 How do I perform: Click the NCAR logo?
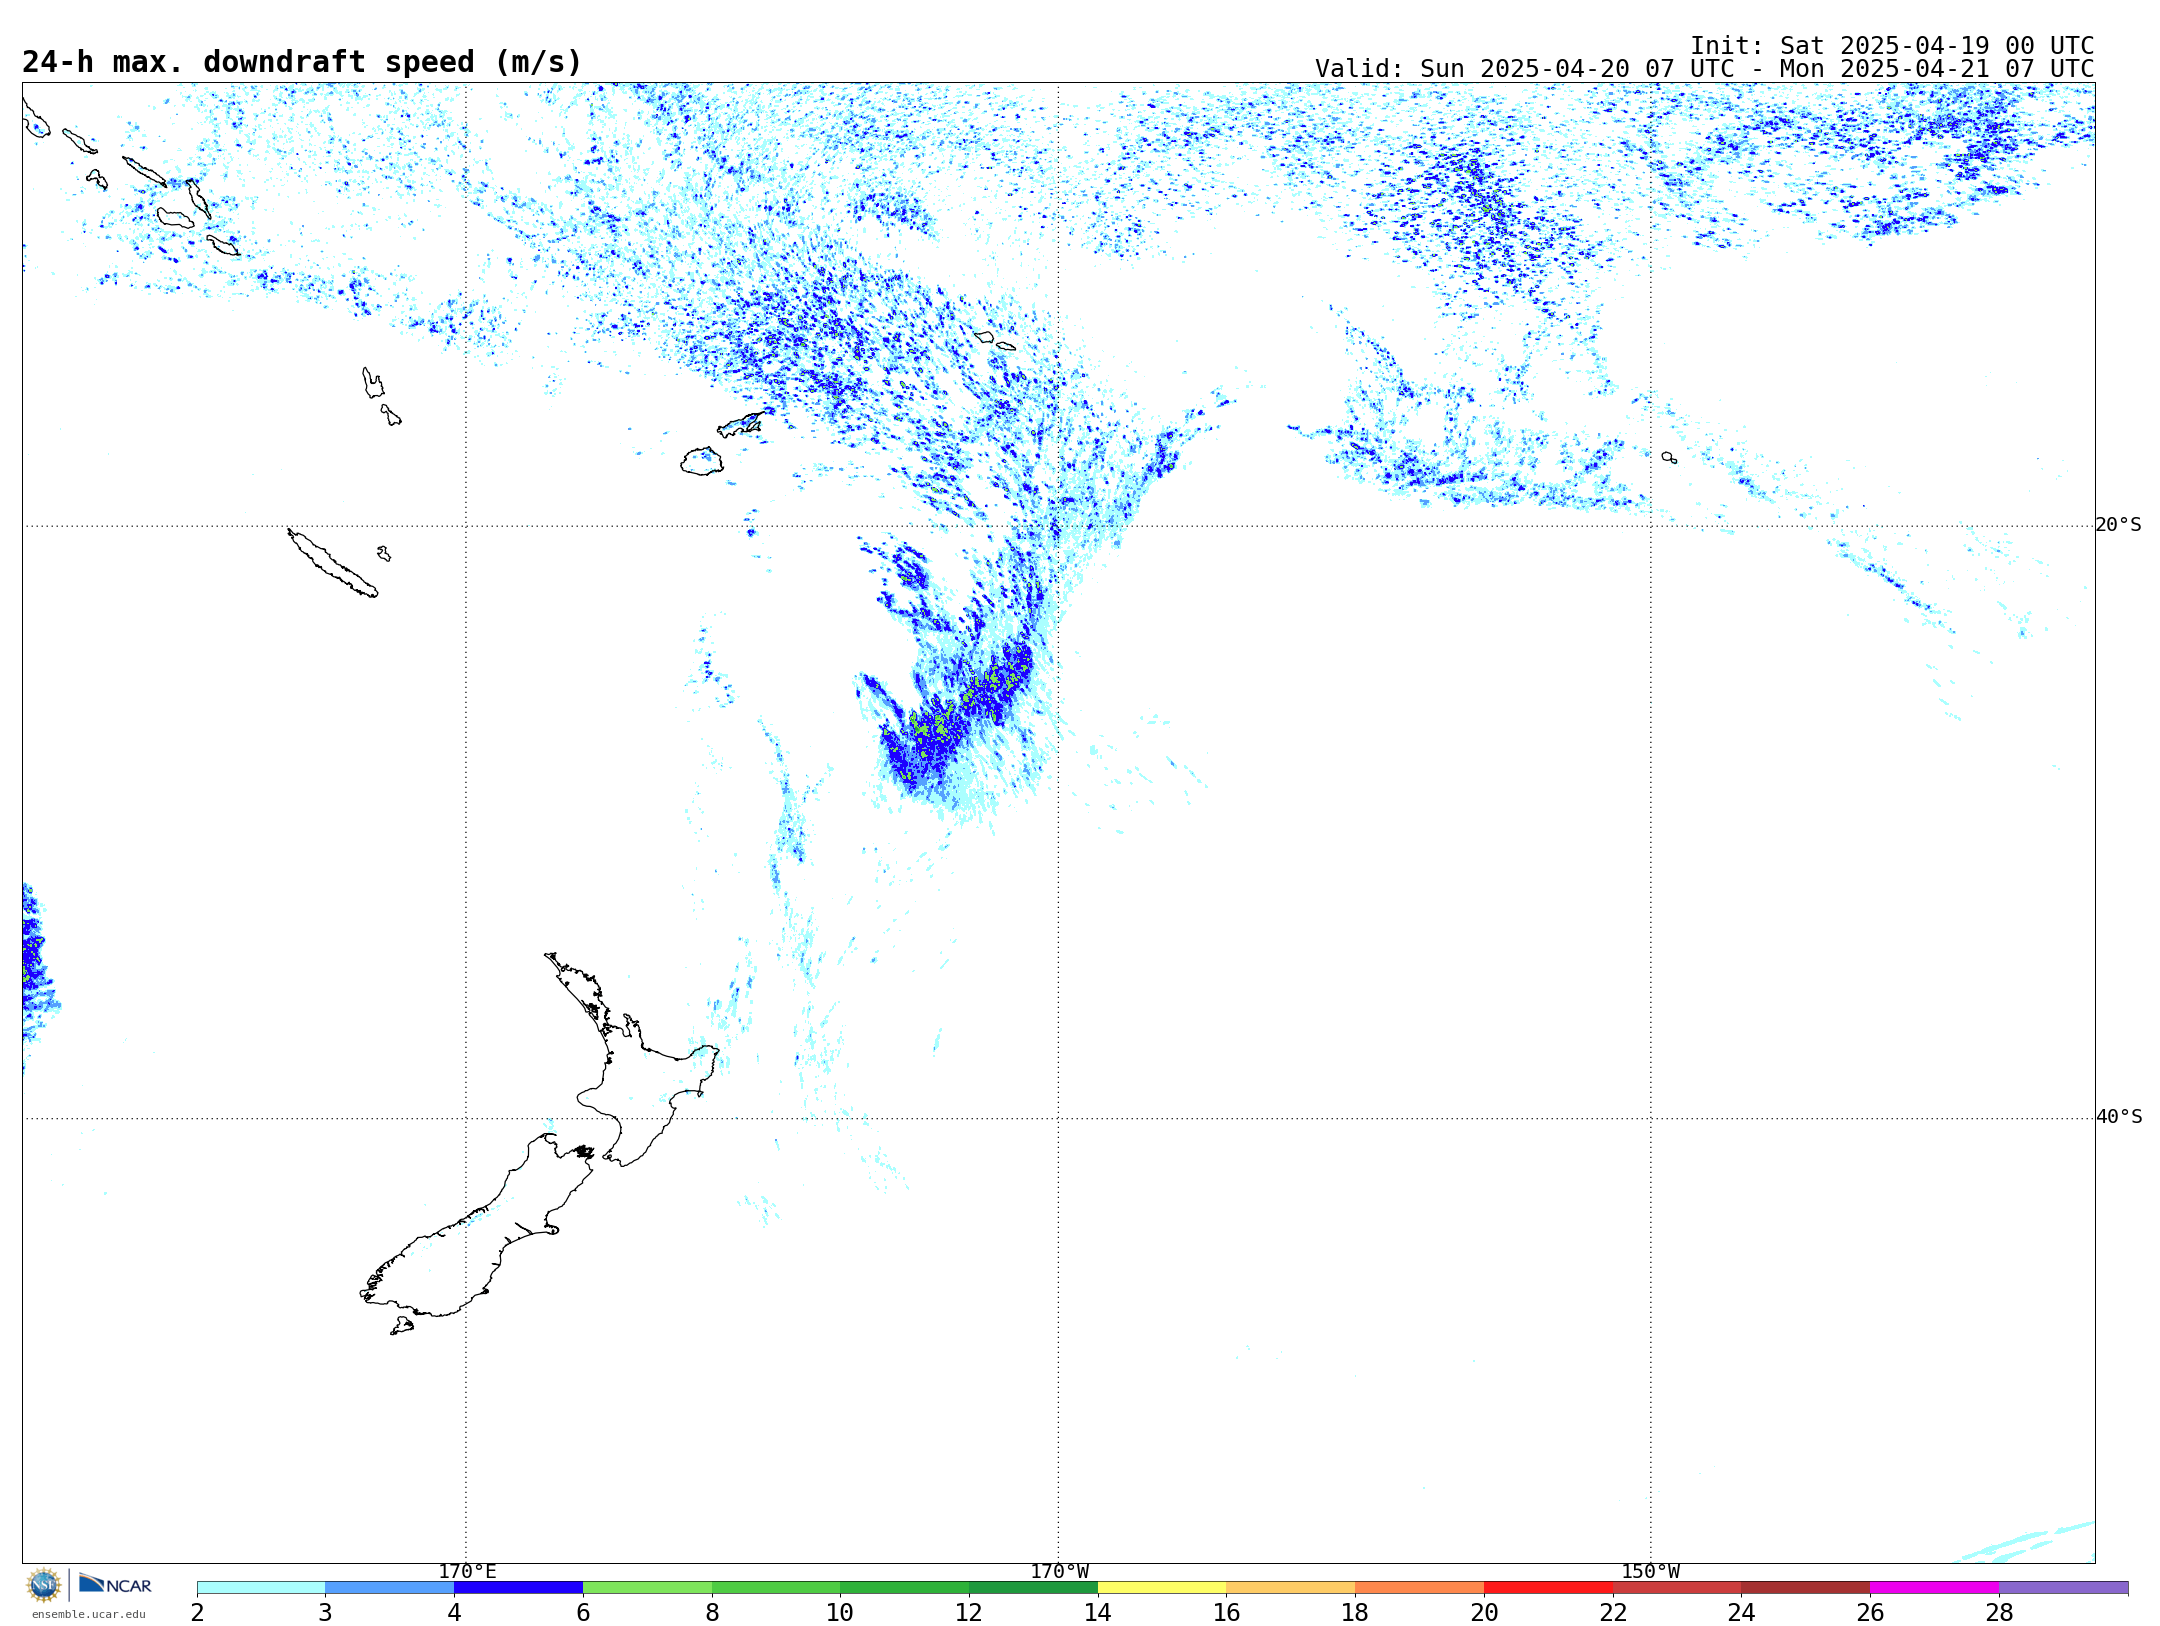tap(115, 1585)
